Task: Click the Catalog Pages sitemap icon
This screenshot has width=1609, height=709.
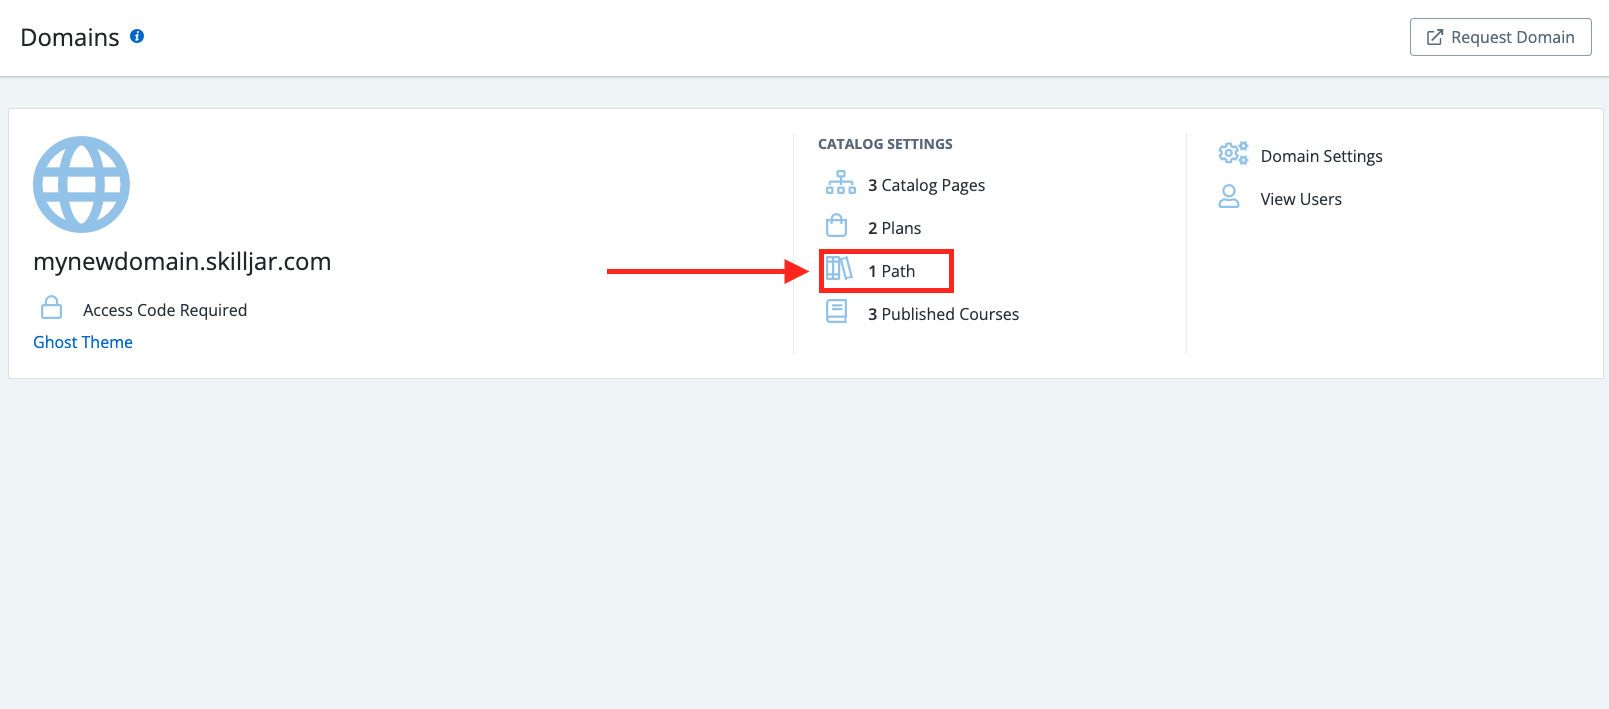Action: 840,183
